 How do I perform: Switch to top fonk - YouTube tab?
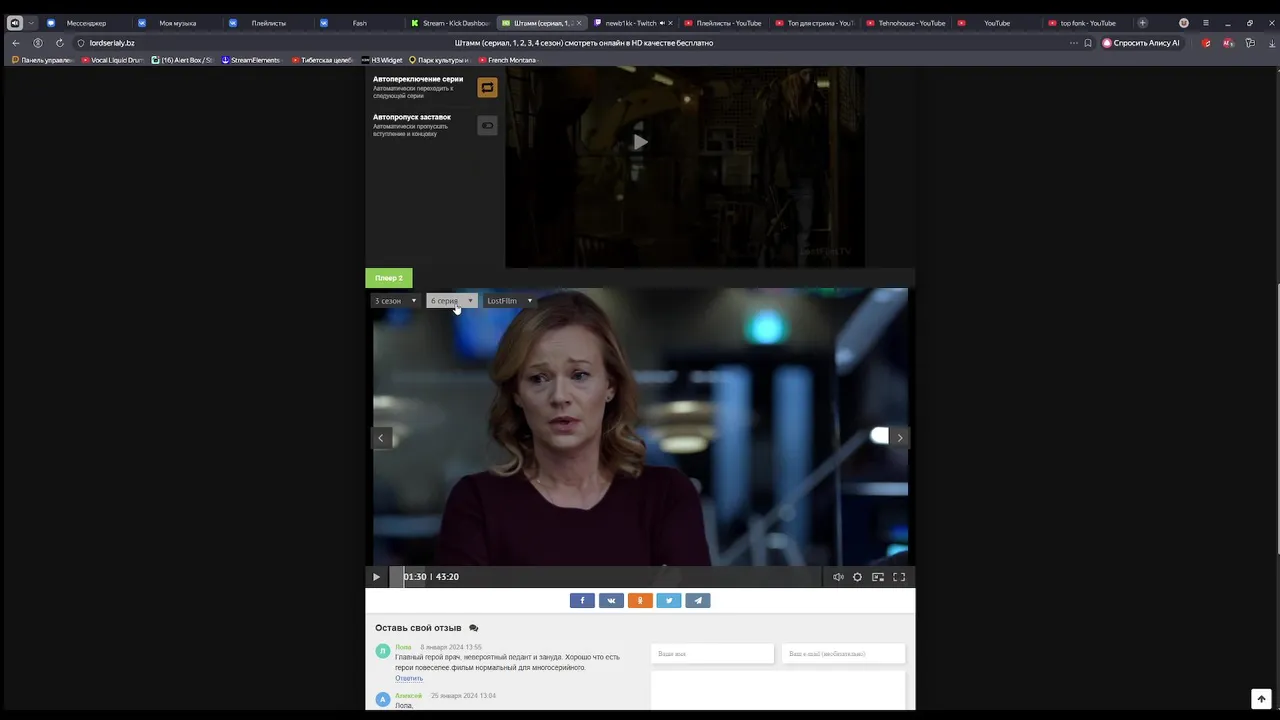click(1088, 23)
